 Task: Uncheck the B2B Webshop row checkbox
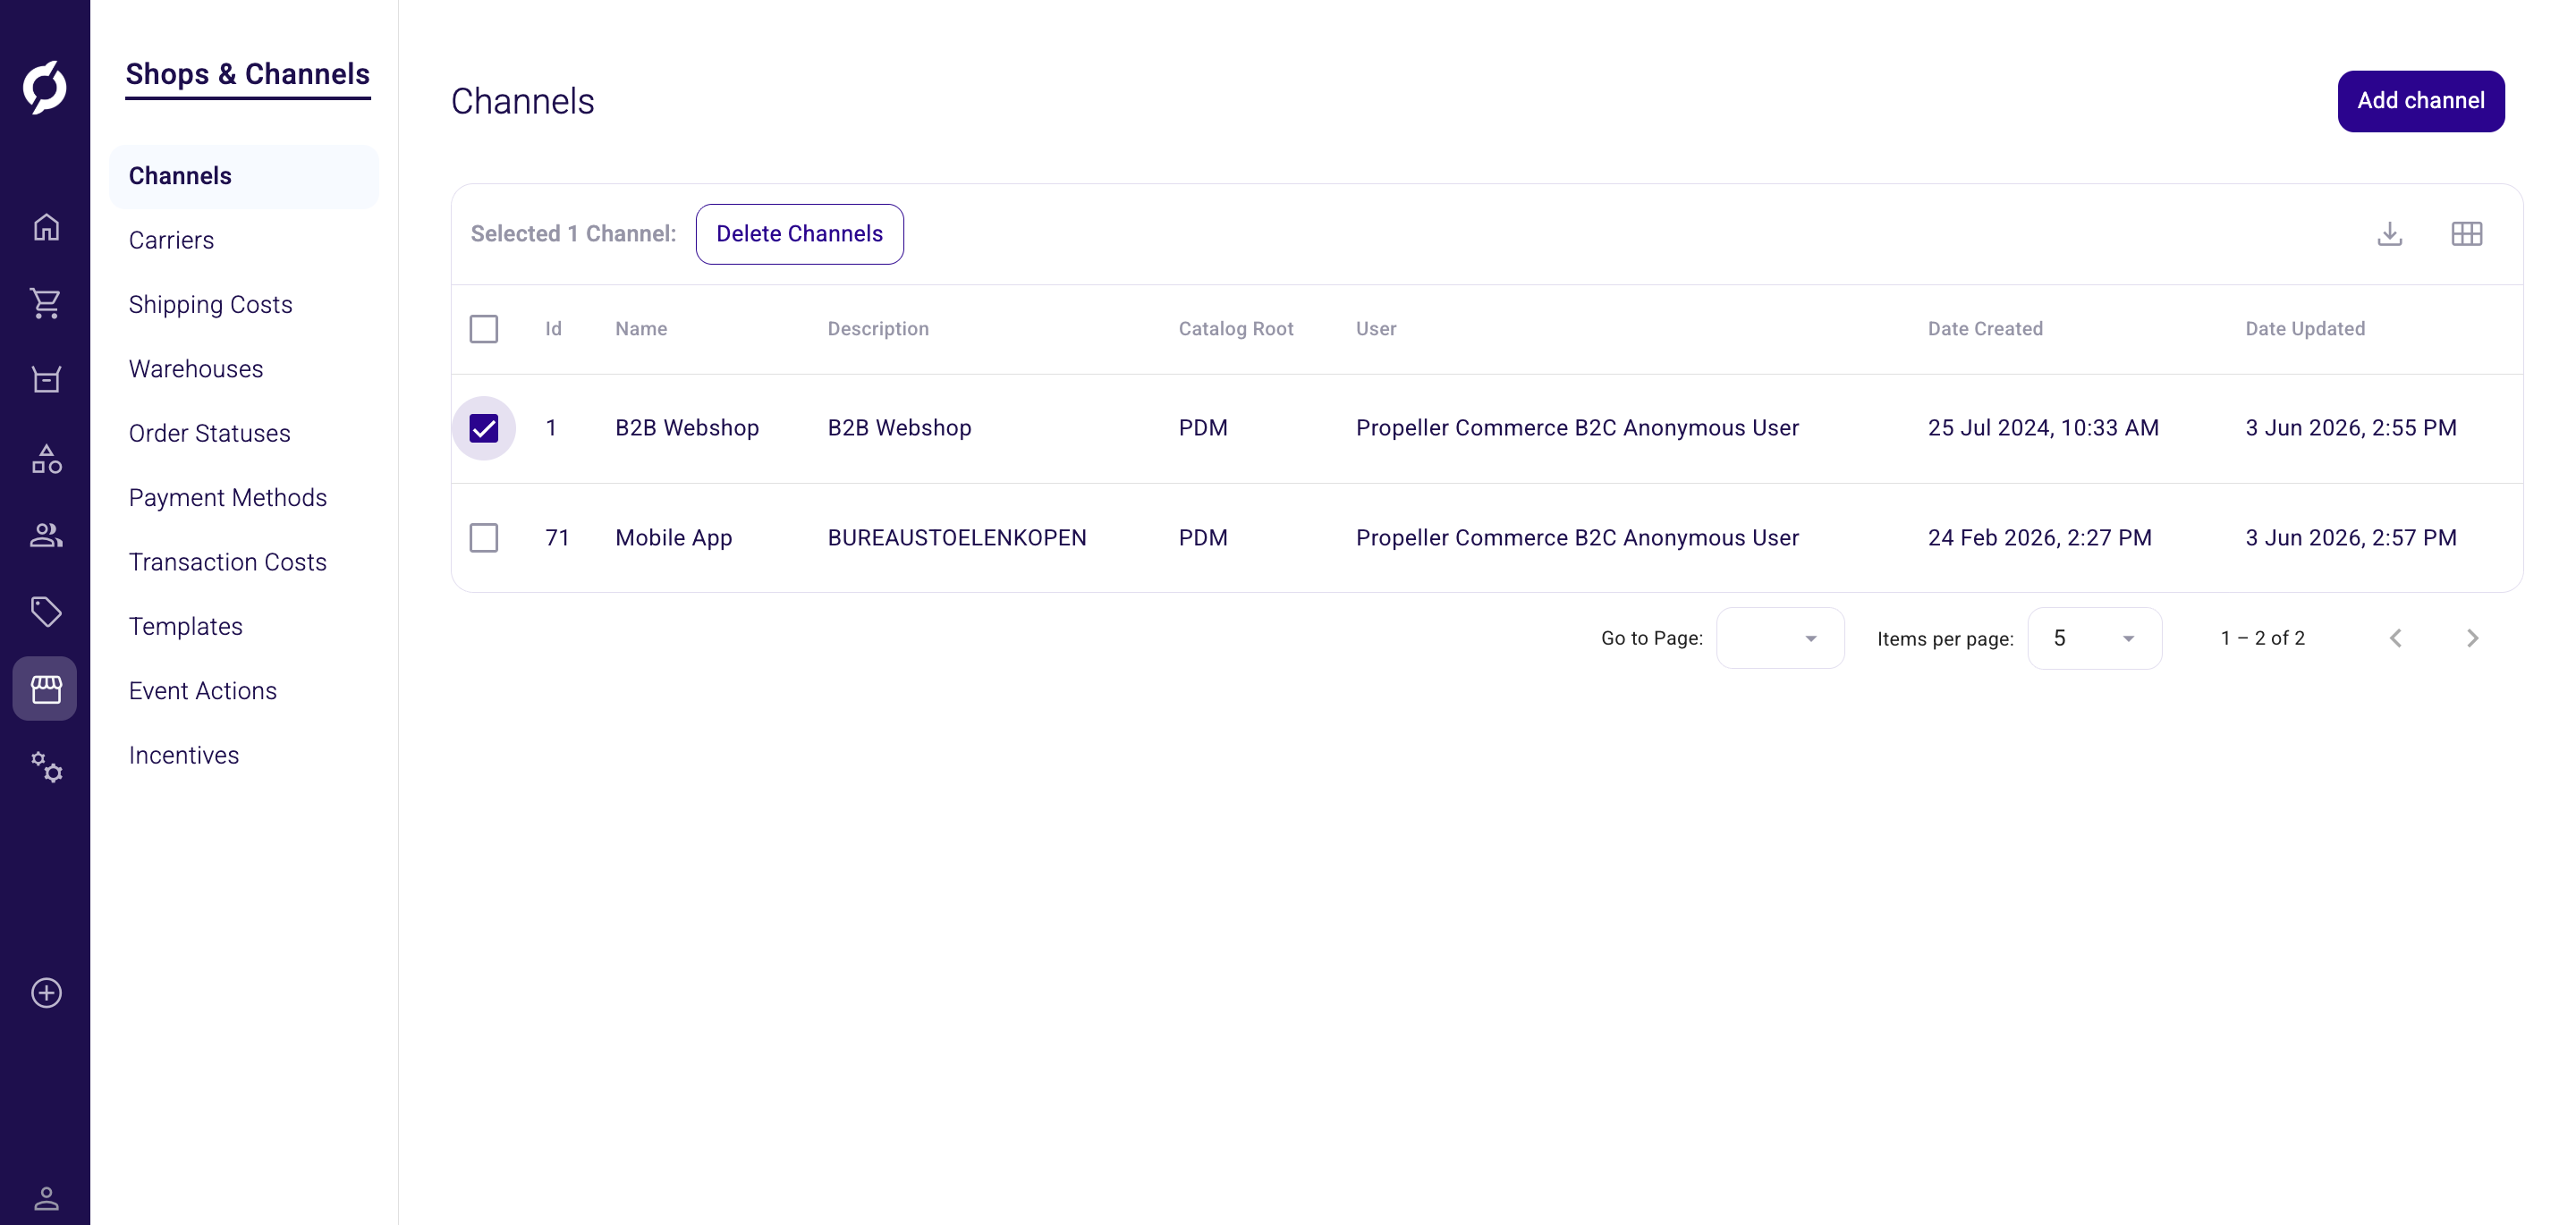pyautogui.click(x=484, y=428)
